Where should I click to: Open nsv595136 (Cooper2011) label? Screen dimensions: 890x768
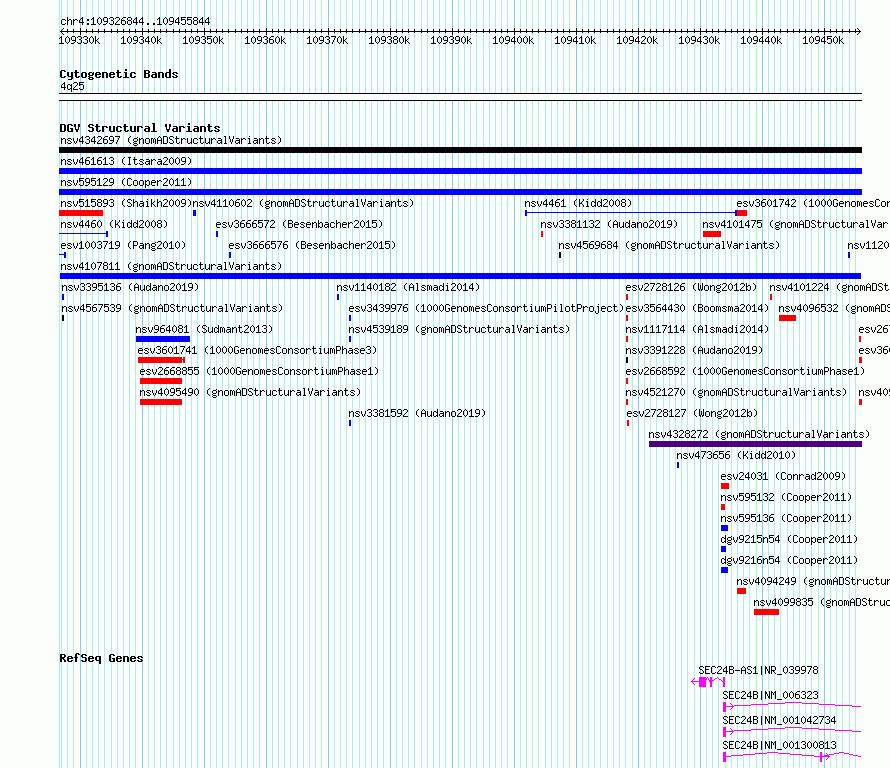[x=786, y=518]
